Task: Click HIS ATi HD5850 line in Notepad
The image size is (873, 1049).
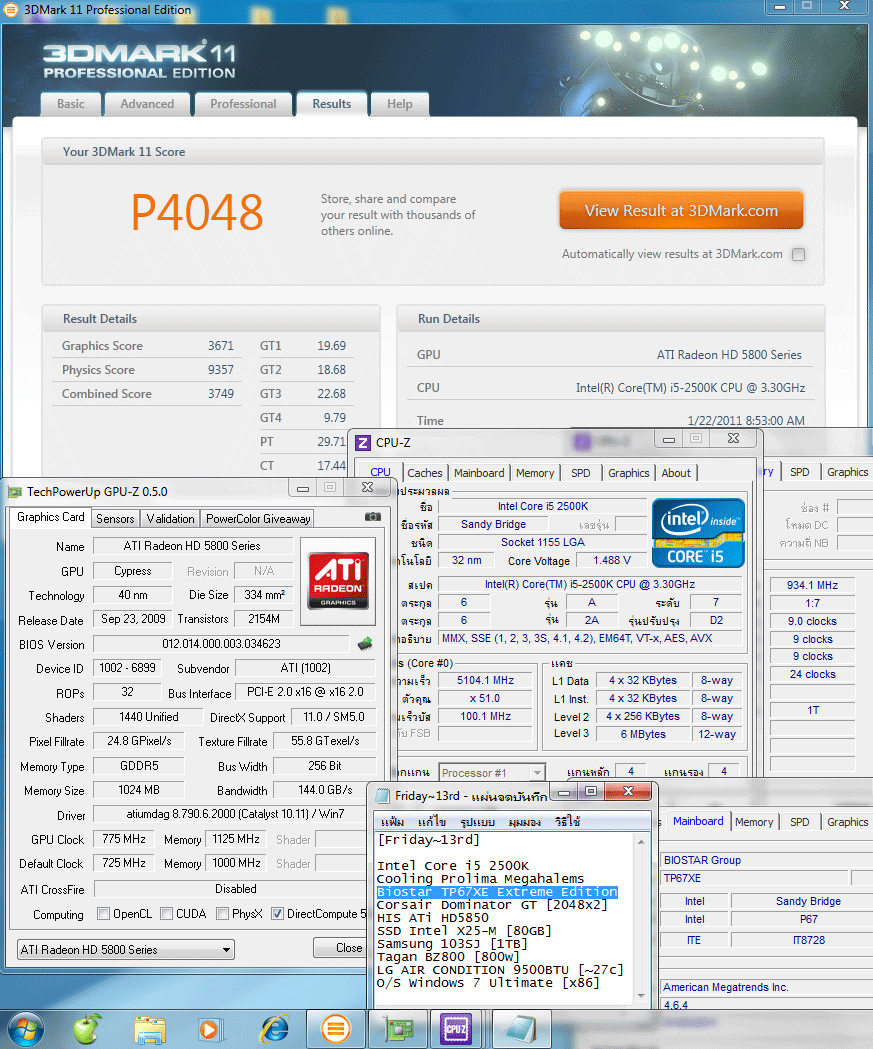Action: tap(433, 918)
